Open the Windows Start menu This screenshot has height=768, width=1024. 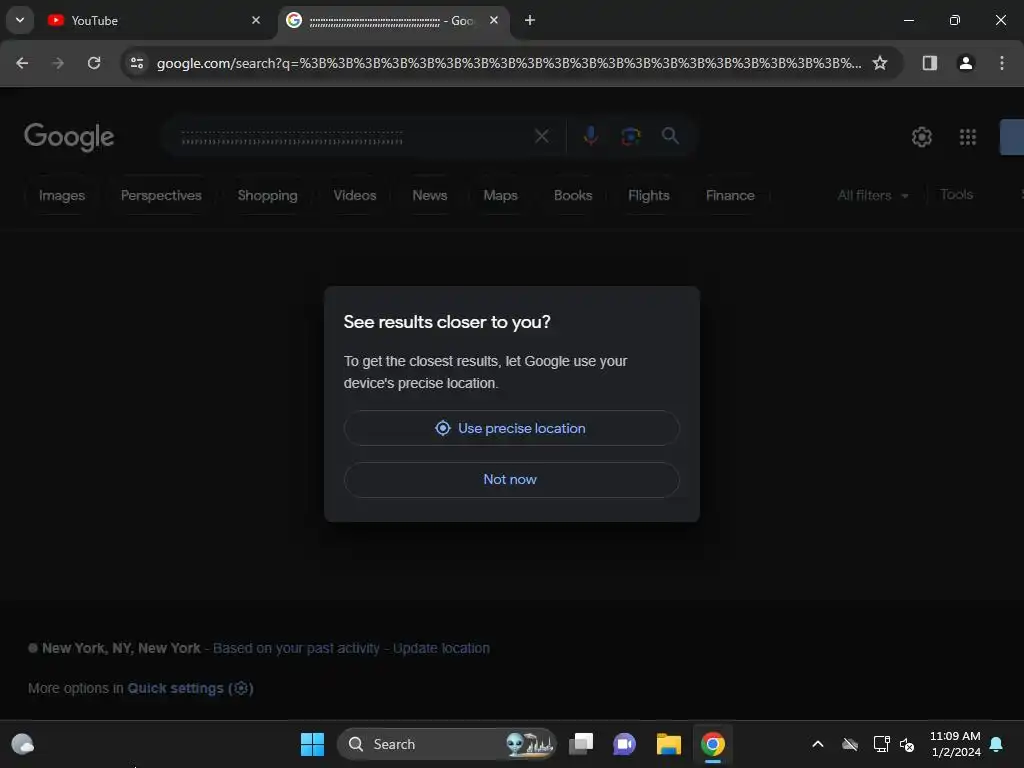point(312,744)
